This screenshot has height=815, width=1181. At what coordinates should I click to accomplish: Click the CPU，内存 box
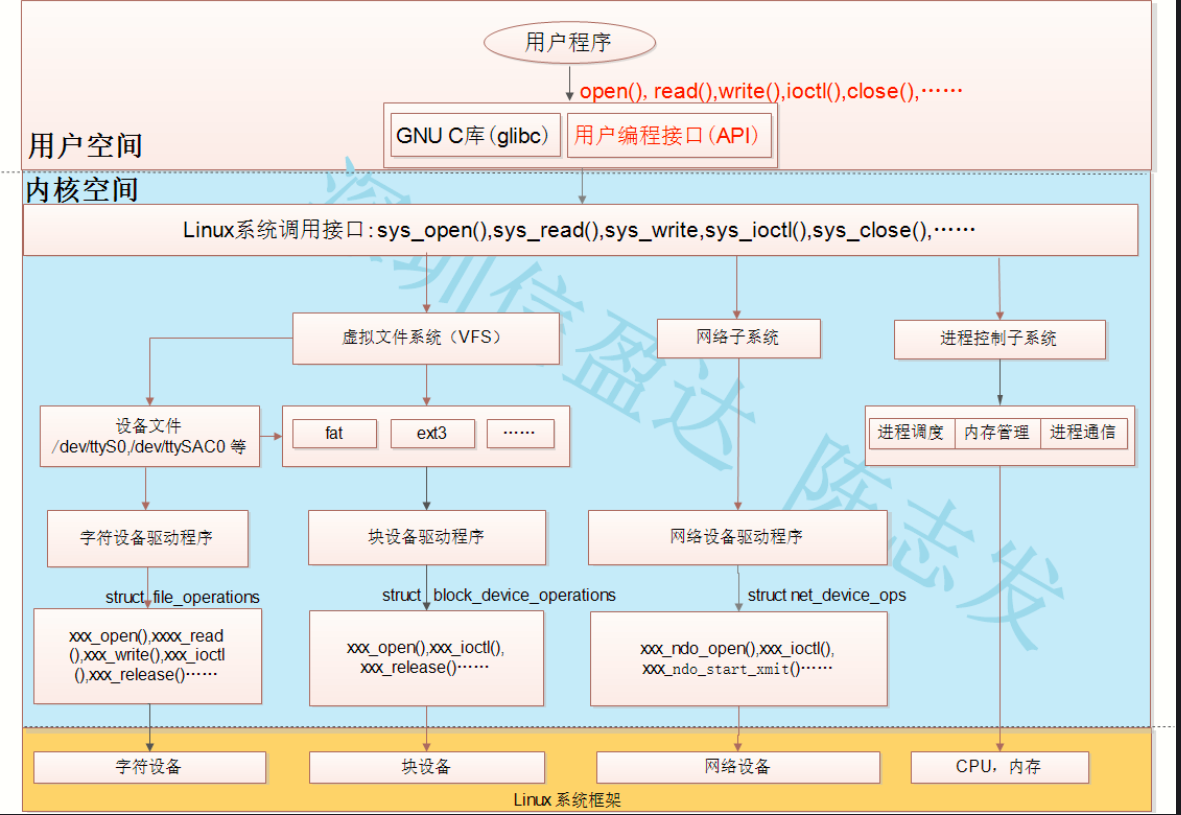pos(999,767)
